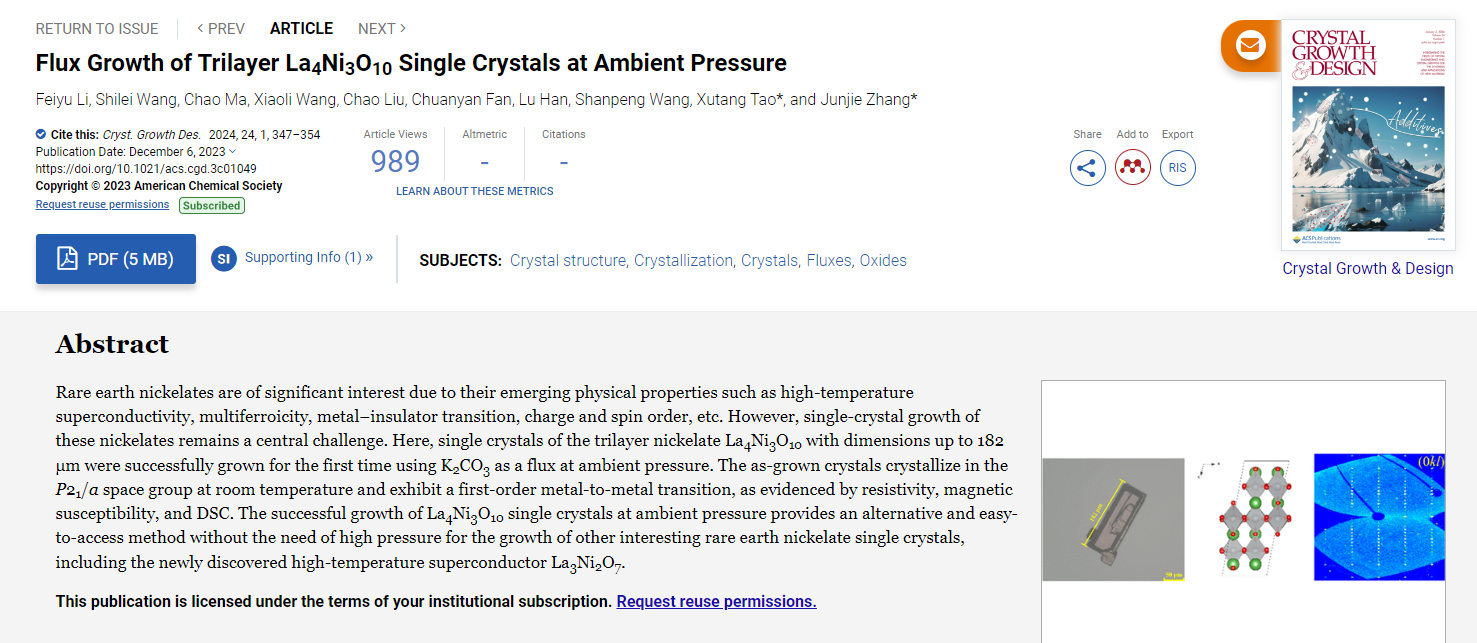
Task: Click the green Subscribed badge
Action: pos(212,205)
